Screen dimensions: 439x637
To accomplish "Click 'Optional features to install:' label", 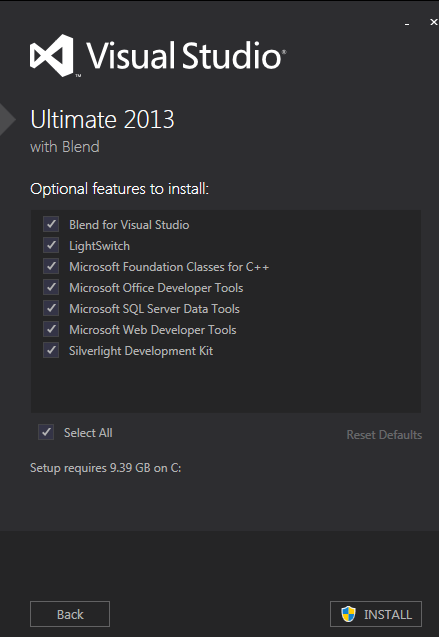I will [119, 189].
